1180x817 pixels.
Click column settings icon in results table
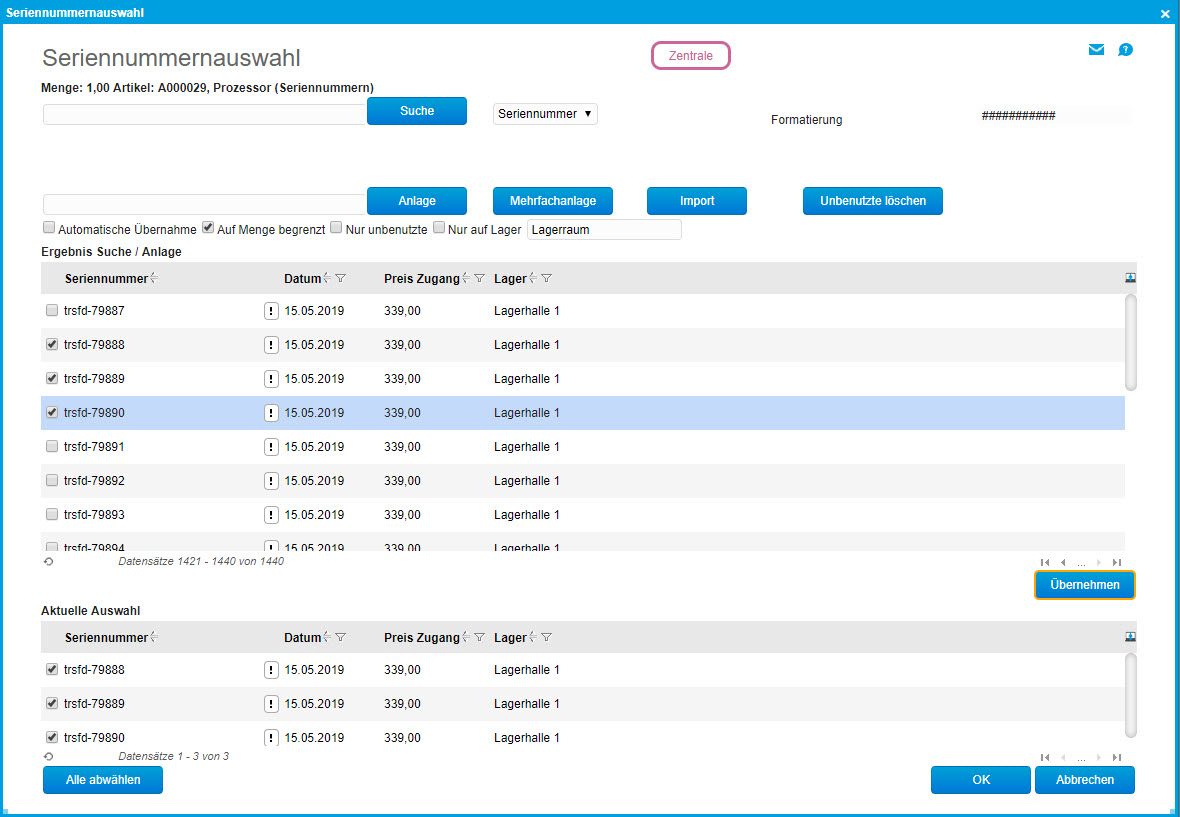(x=1130, y=279)
